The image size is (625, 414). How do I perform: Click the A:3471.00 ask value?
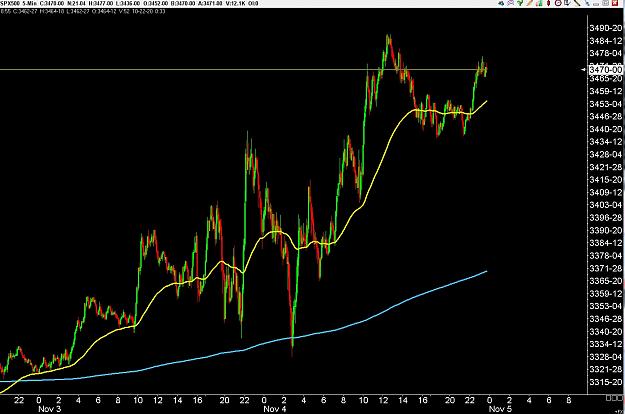click(210, 3)
